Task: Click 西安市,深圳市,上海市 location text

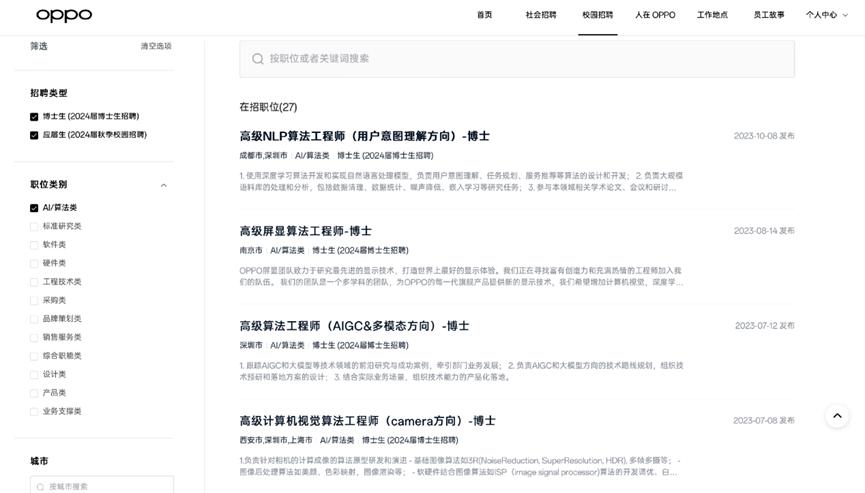Action: [276, 440]
